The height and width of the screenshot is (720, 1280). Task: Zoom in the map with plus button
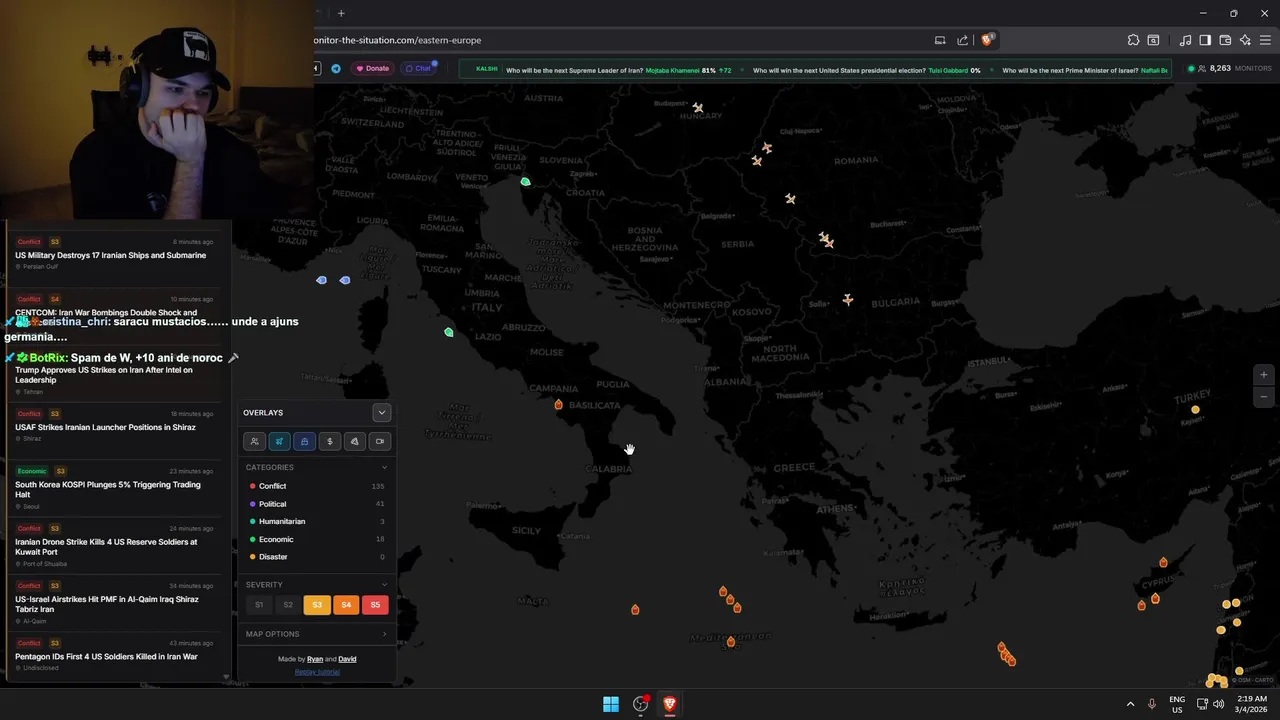pos(1264,375)
